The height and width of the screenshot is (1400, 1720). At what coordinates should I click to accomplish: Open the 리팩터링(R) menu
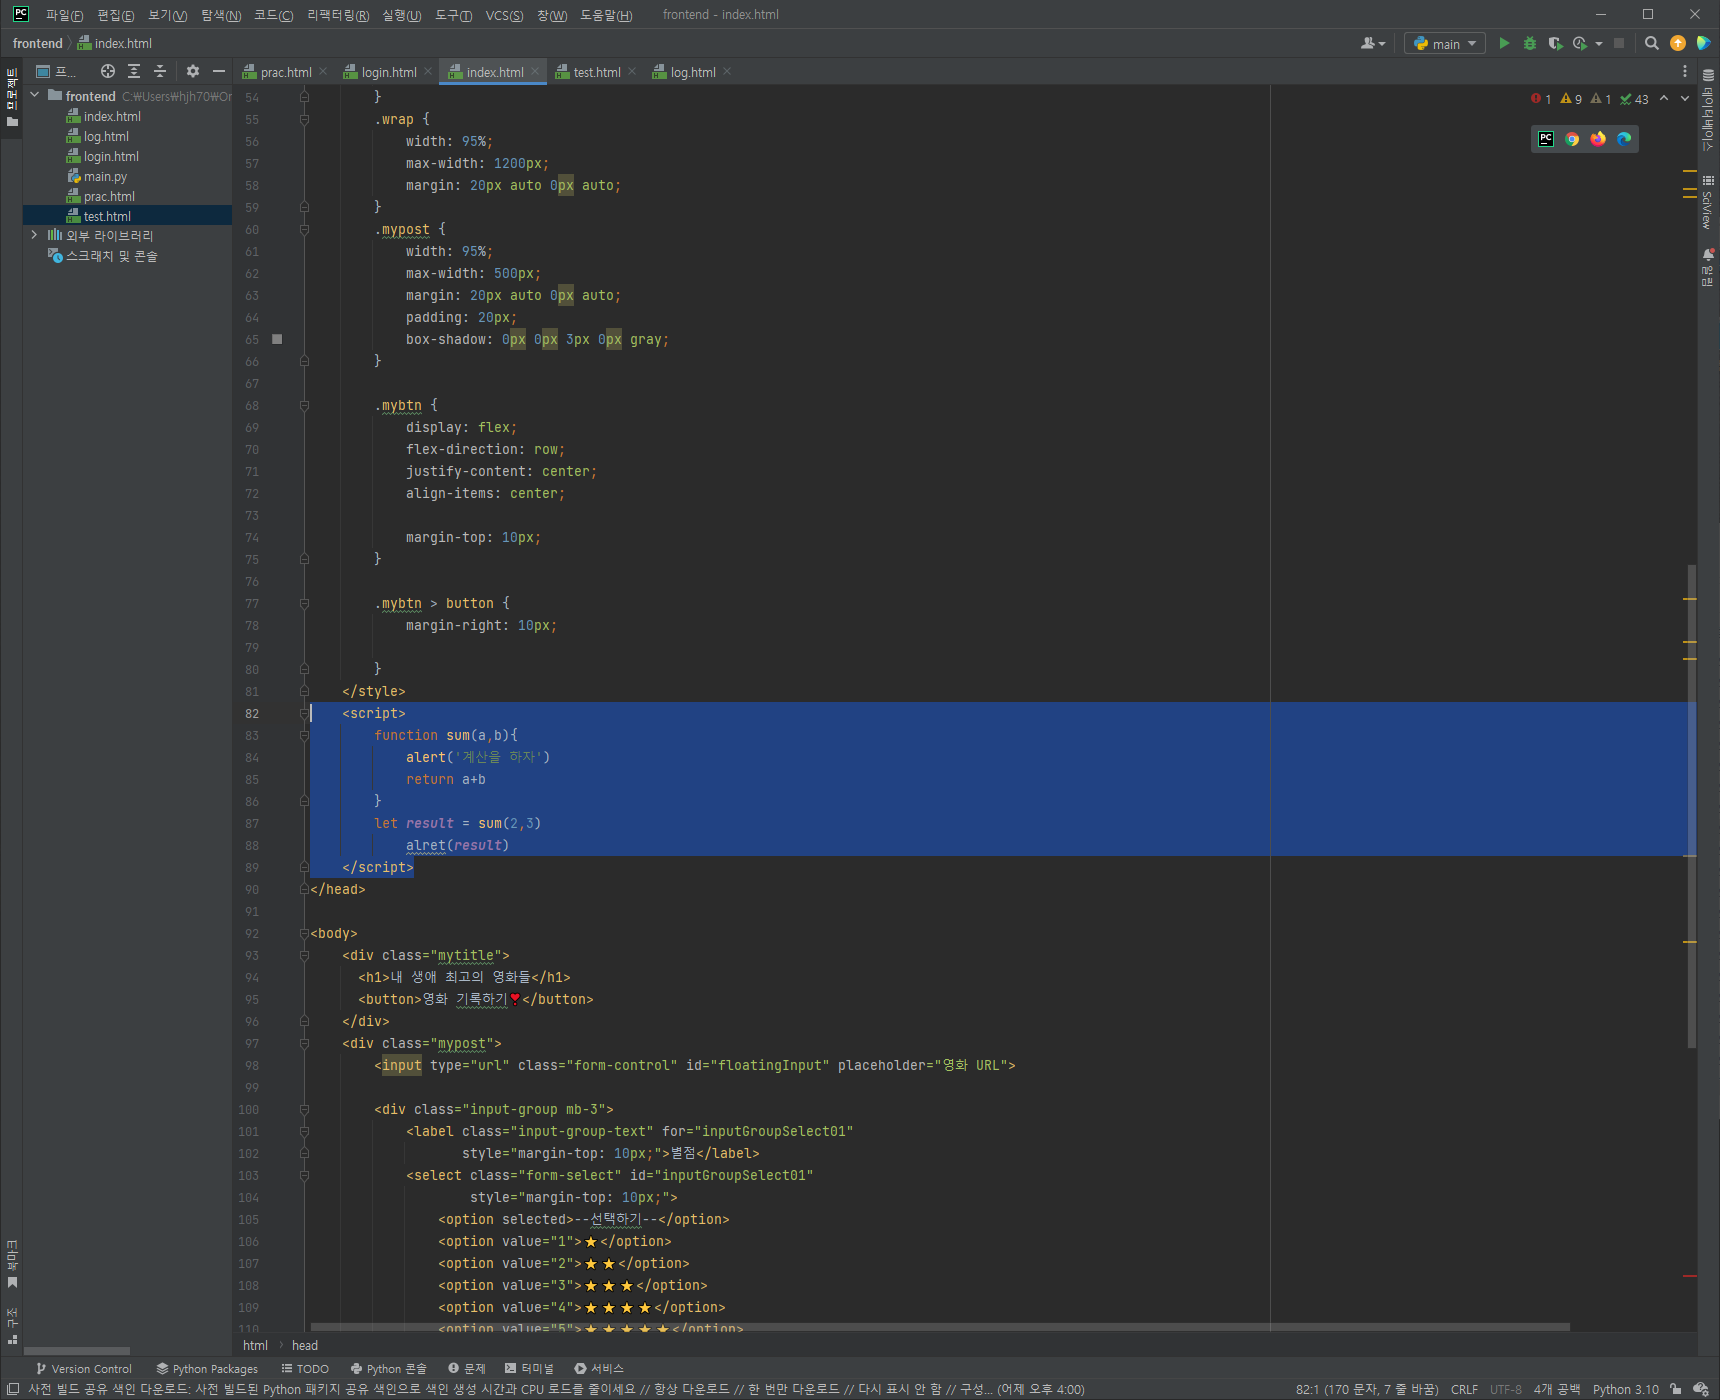tap(338, 15)
